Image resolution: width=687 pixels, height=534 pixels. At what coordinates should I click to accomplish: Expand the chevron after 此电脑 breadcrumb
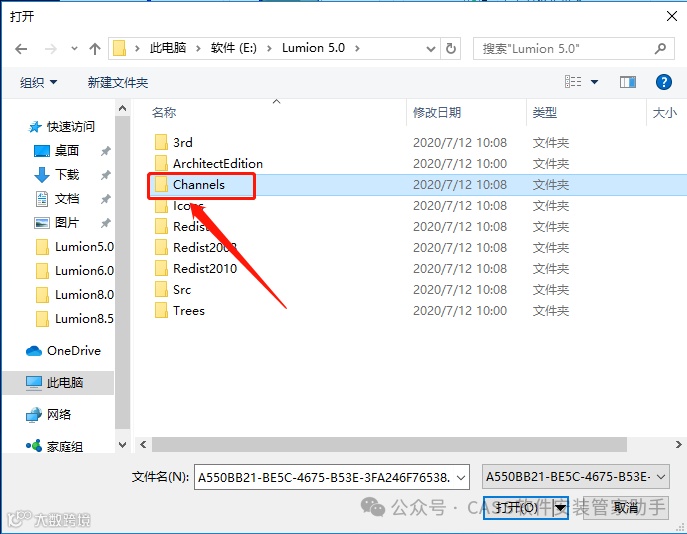[x=198, y=48]
